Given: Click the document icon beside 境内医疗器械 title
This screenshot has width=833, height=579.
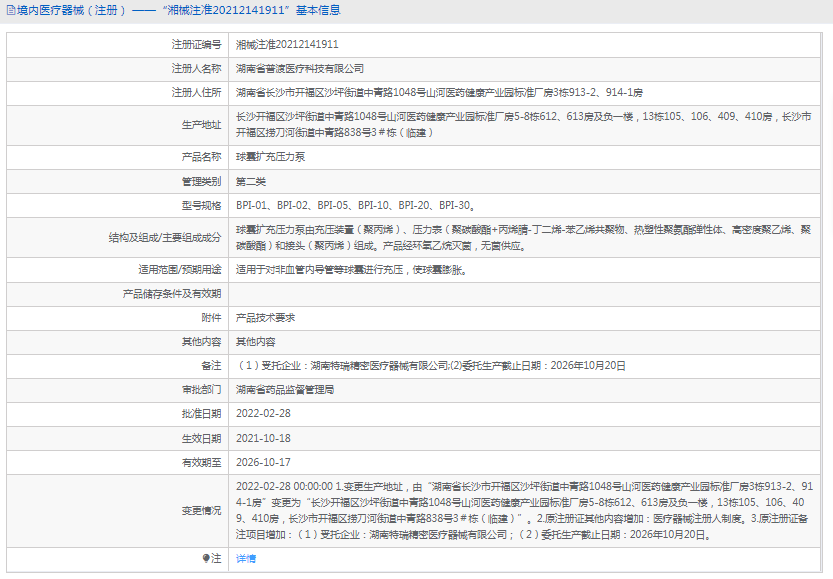Looking at the screenshot, I should (11, 10).
